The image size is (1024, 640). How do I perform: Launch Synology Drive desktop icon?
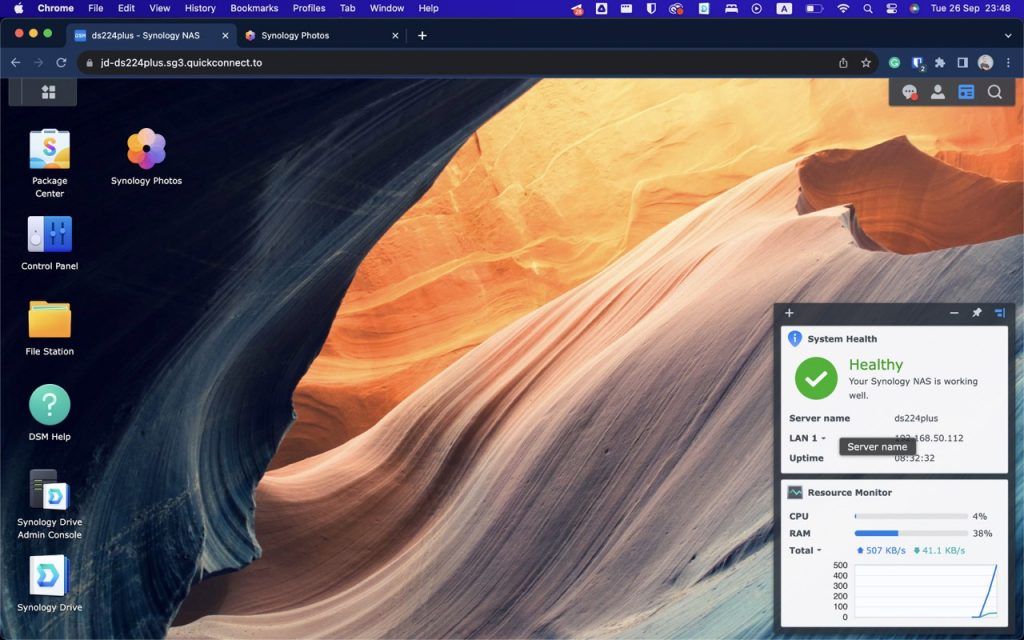point(50,575)
